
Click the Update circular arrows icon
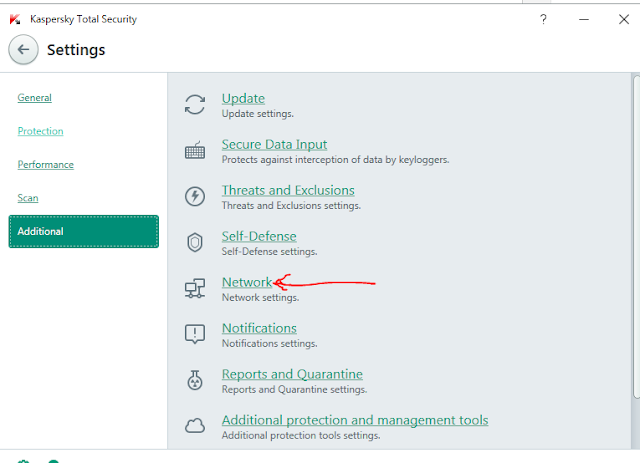196,104
